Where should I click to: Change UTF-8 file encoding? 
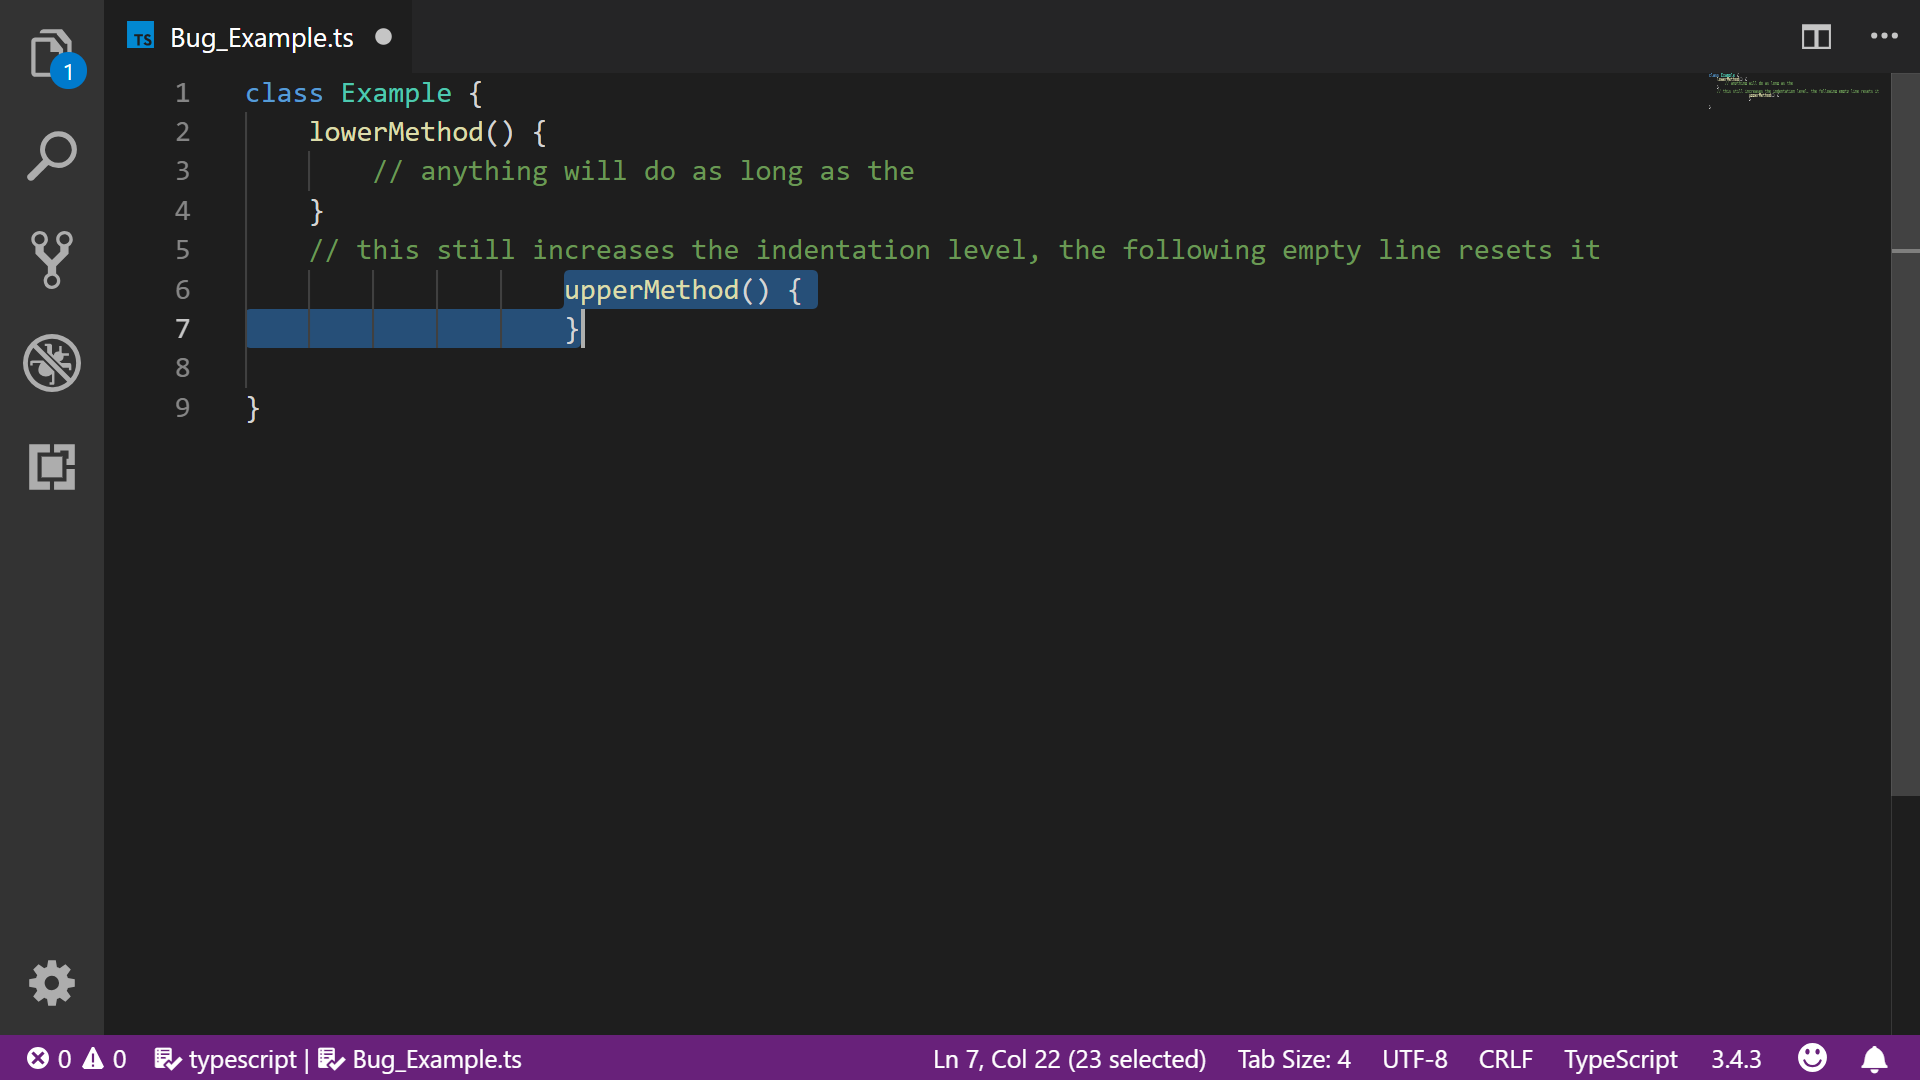(1414, 1058)
